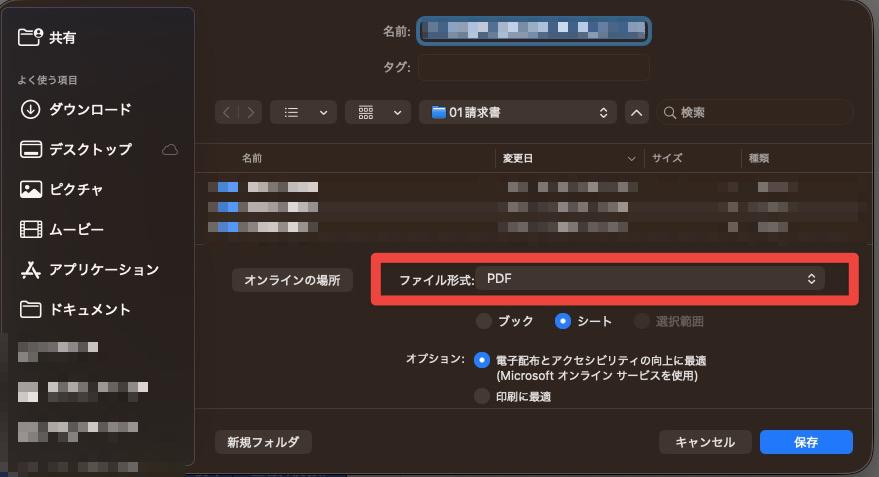879x477 pixels.
Task: Select ダウンロード in the sidebar
Action: [x=76, y=109]
